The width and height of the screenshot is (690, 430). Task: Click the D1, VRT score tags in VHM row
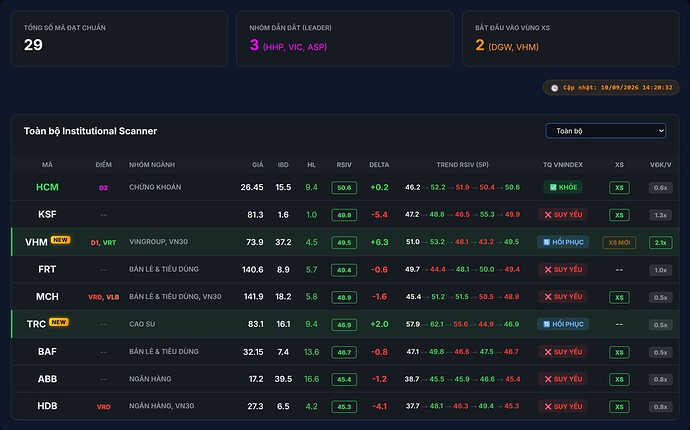103,243
